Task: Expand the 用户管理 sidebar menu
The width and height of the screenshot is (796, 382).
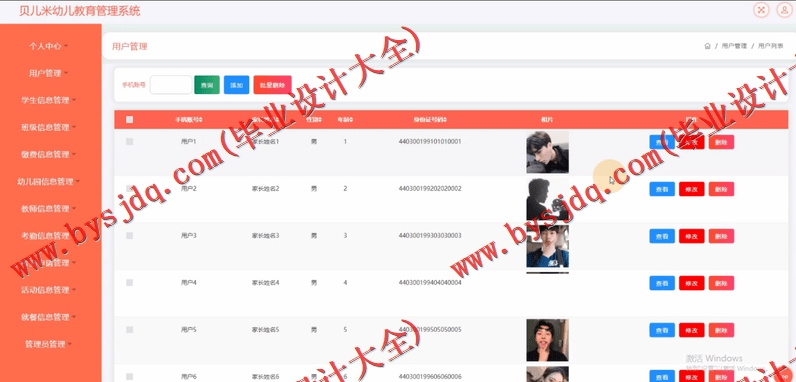Action: point(49,73)
